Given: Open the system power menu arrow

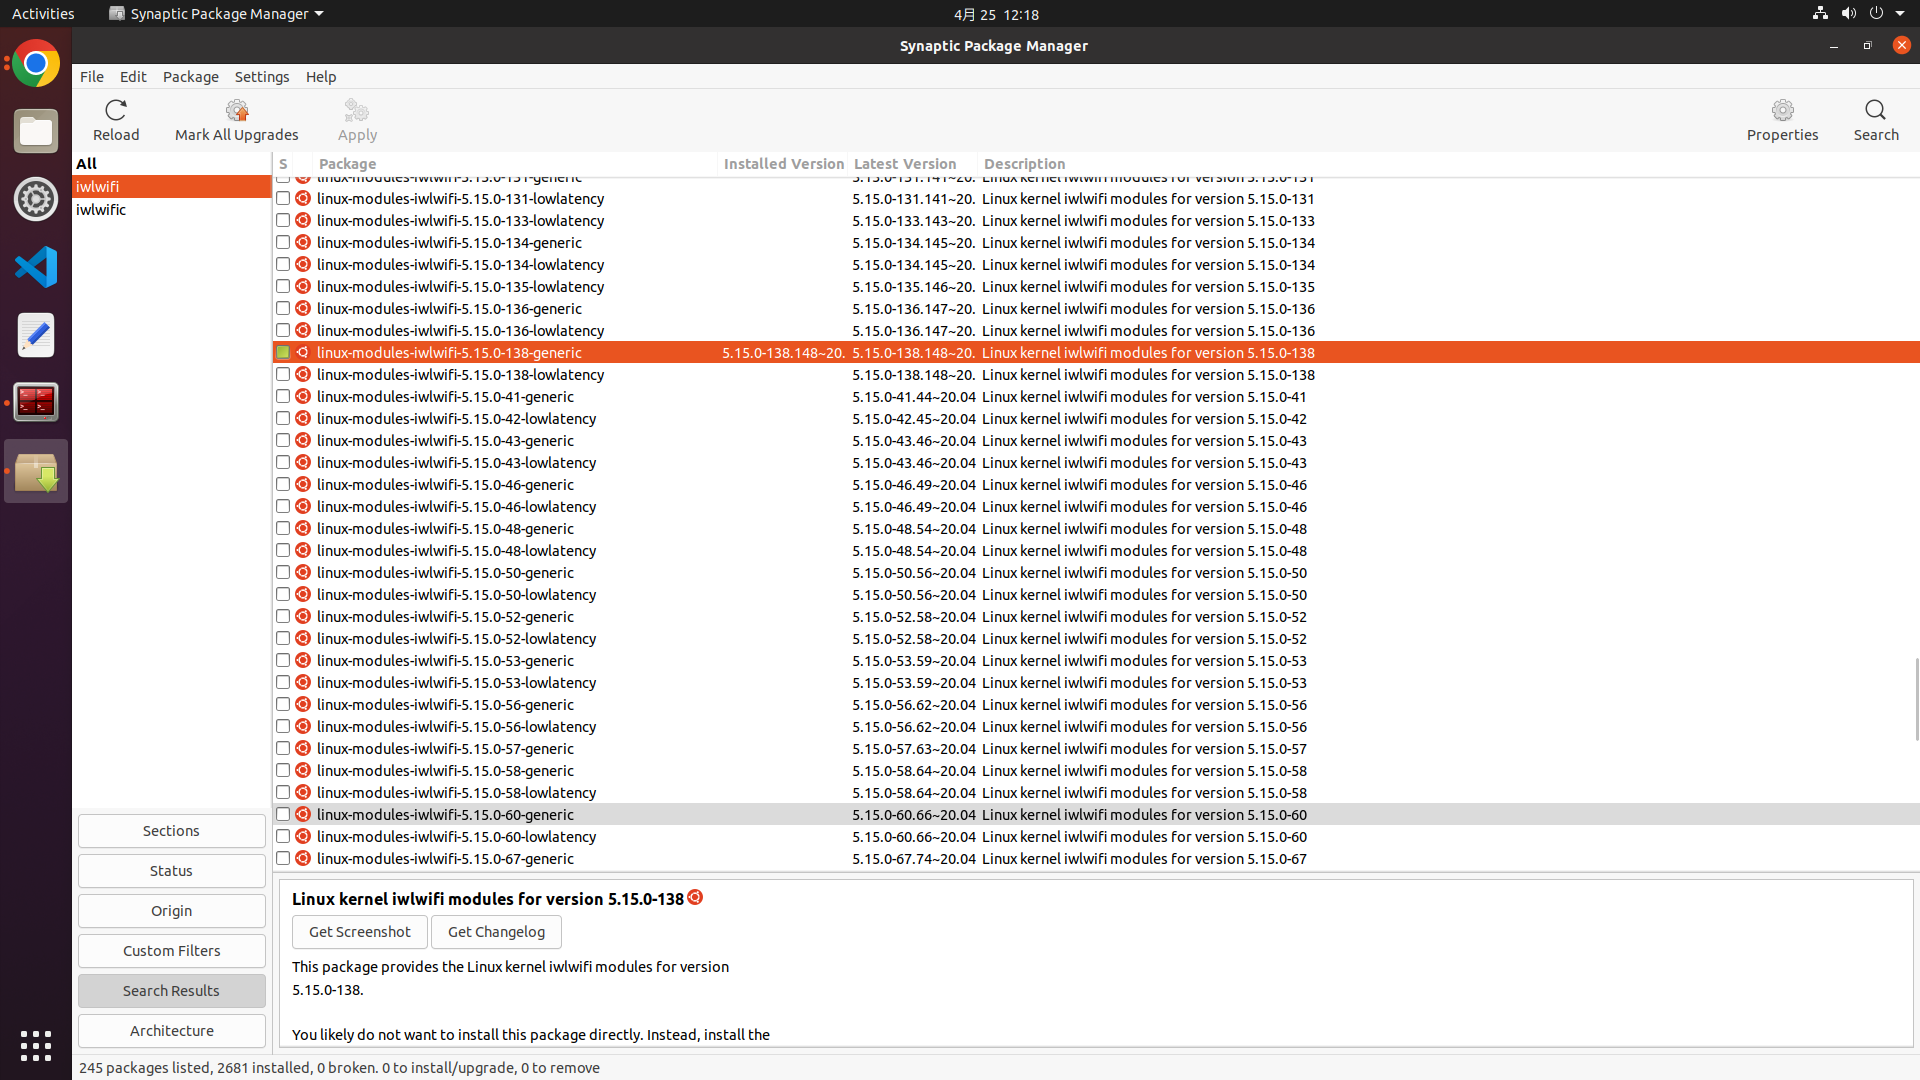Looking at the screenshot, I should click(x=1900, y=13).
